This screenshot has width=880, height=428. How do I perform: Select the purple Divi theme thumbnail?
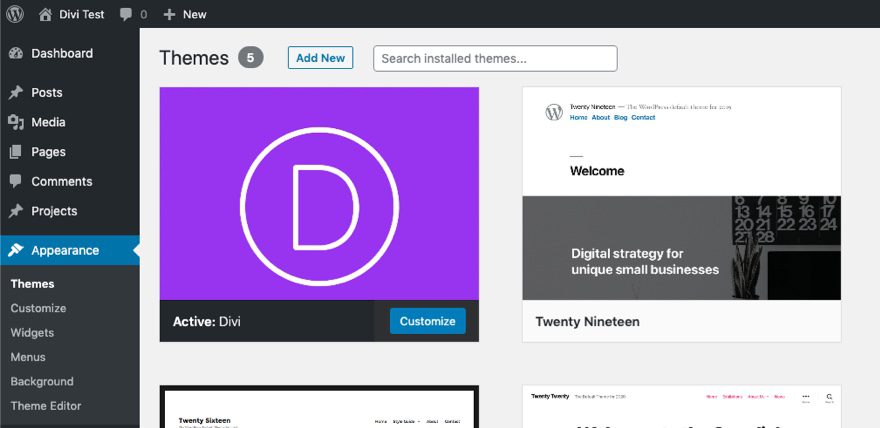pos(319,193)
